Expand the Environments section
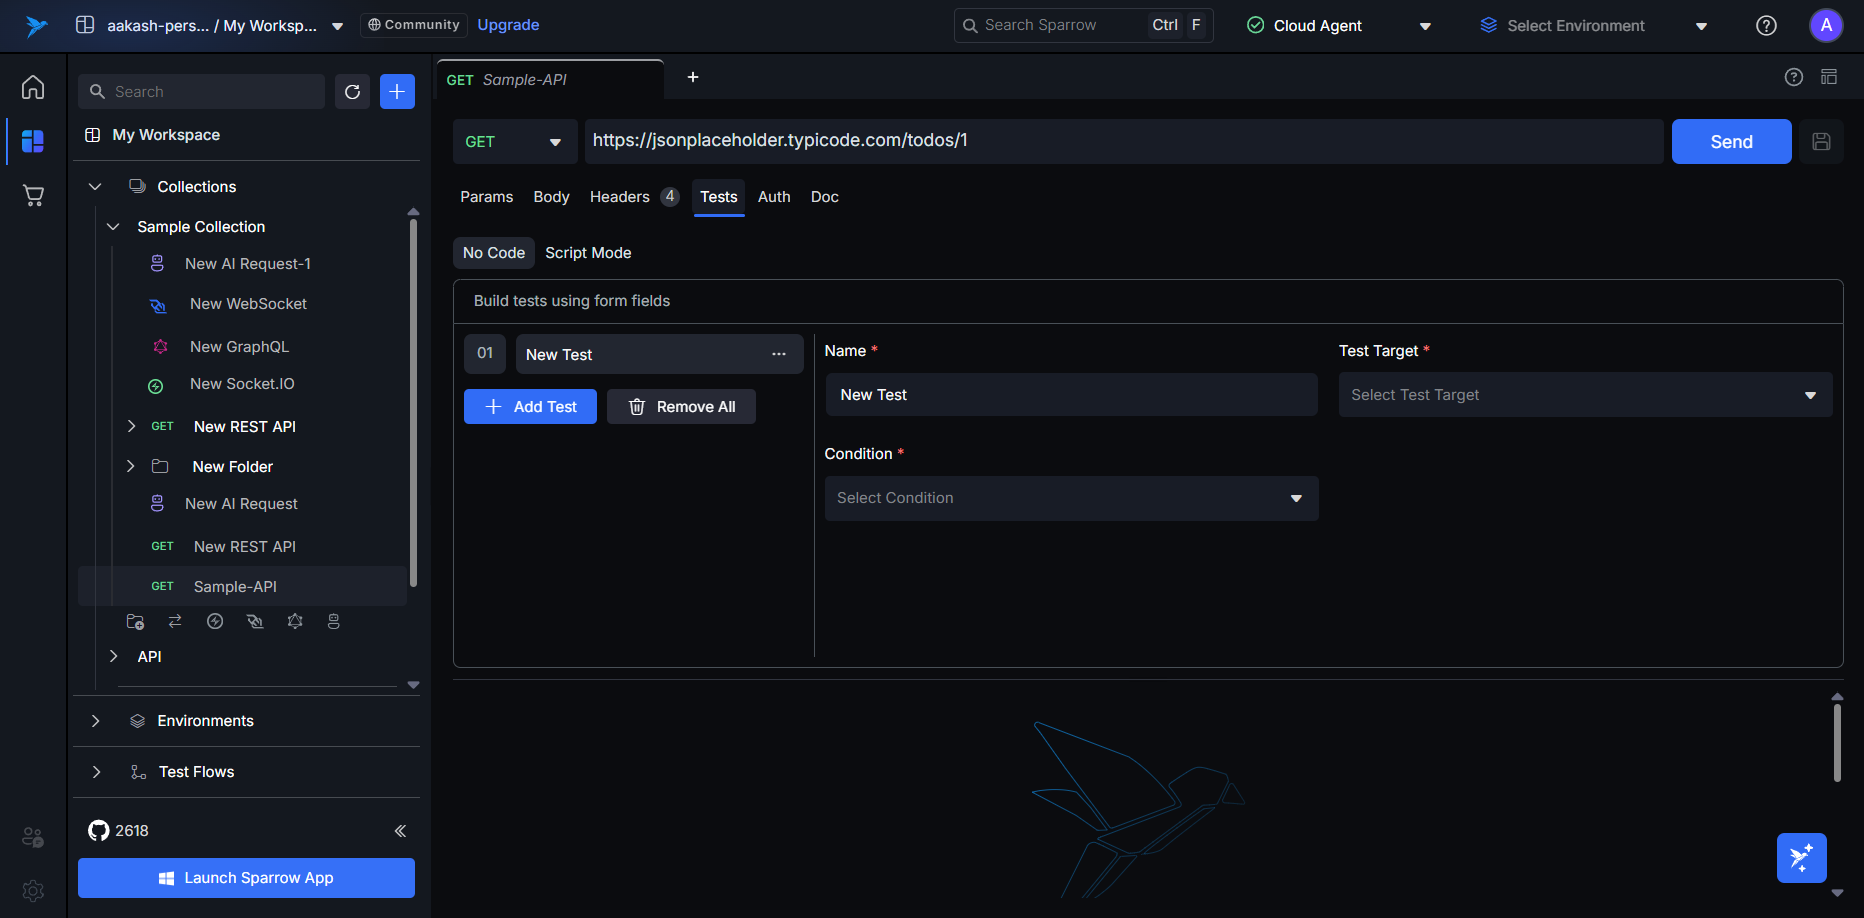Screen dimensions: 1864x918 click(x=96, y=721)
